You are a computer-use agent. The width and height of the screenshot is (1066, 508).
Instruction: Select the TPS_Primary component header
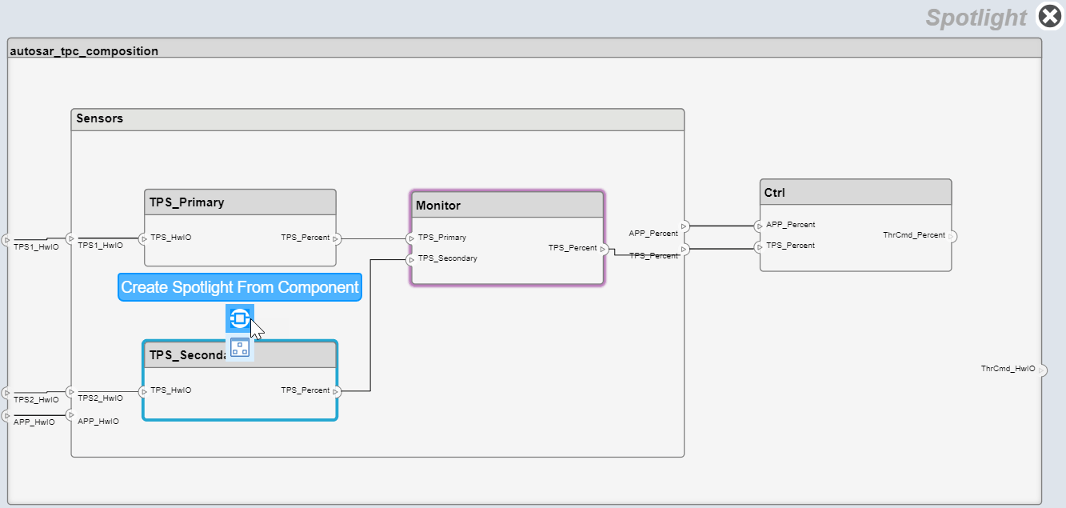240,202
